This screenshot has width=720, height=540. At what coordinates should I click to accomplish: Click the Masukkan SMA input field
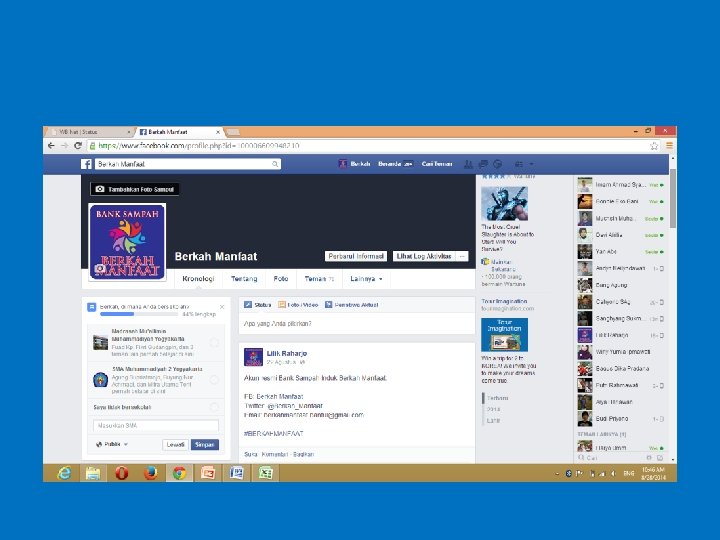pos(156,426)
